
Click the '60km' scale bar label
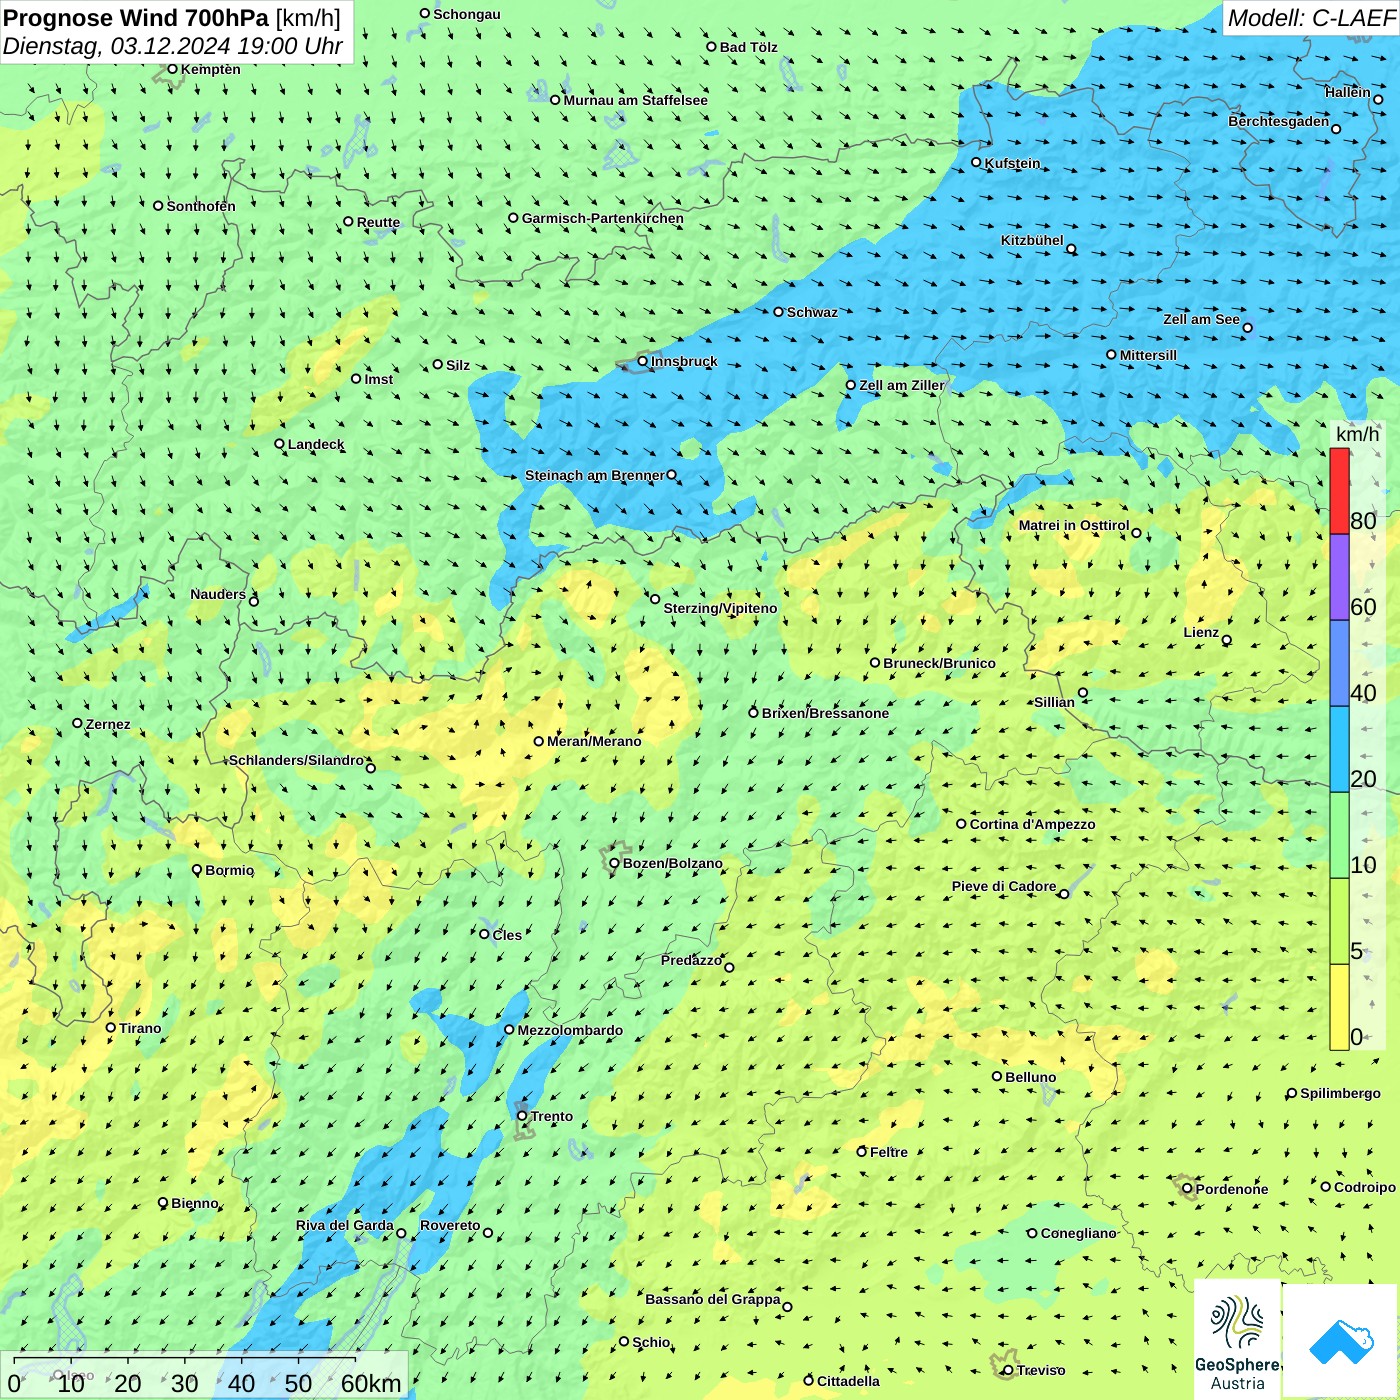(x=371, y=1383)
